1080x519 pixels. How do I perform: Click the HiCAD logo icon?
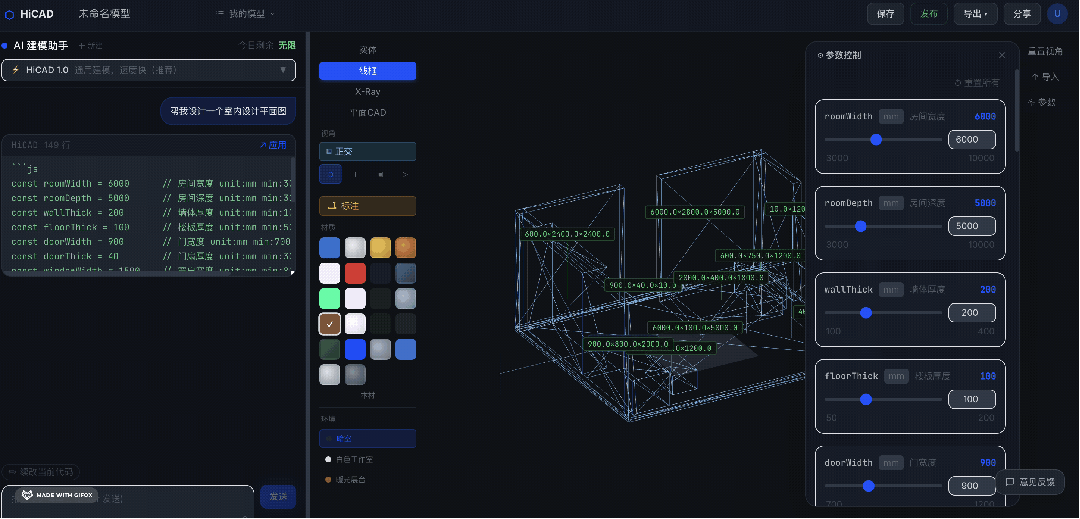tap(9, 14)
